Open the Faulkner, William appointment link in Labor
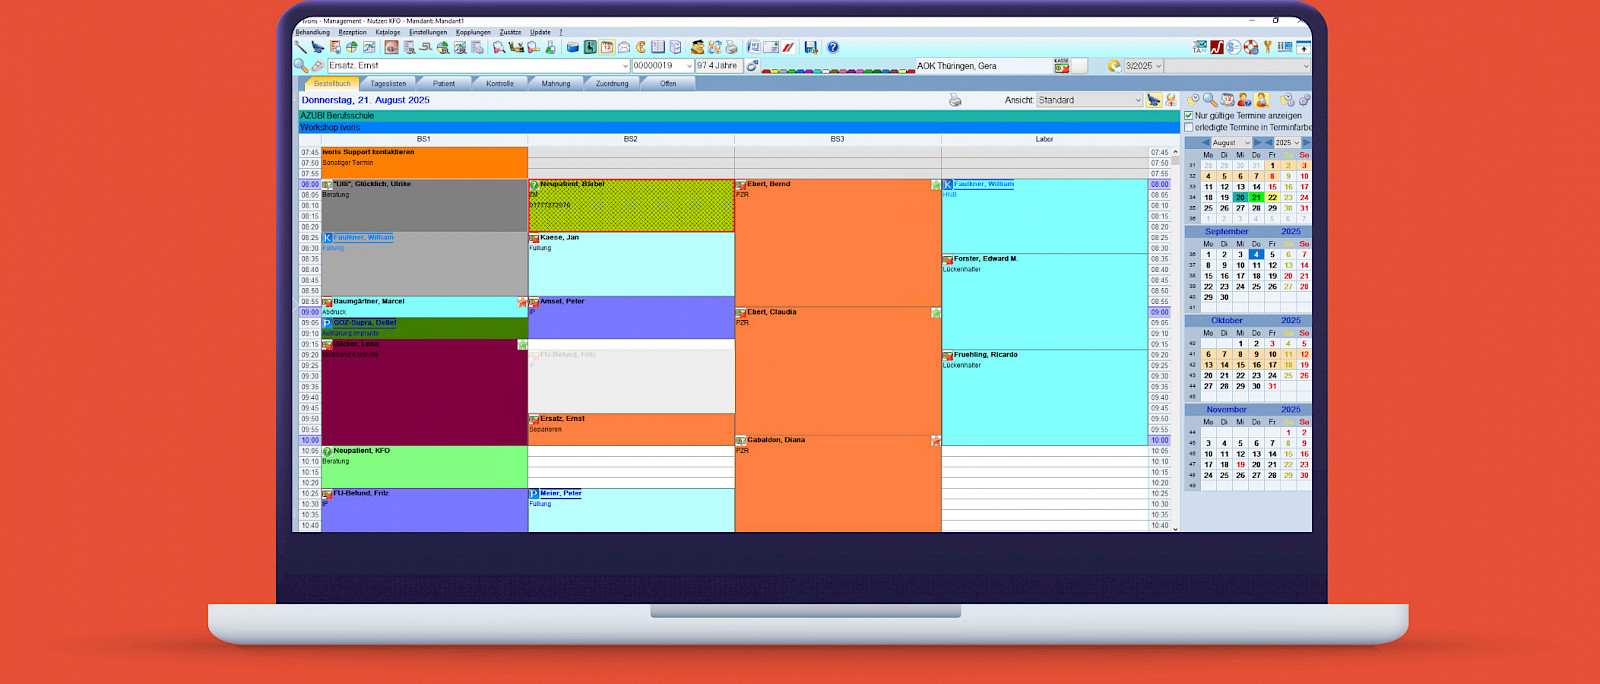The width and height of the screenshot is (1600, 684). click(983, 184)
